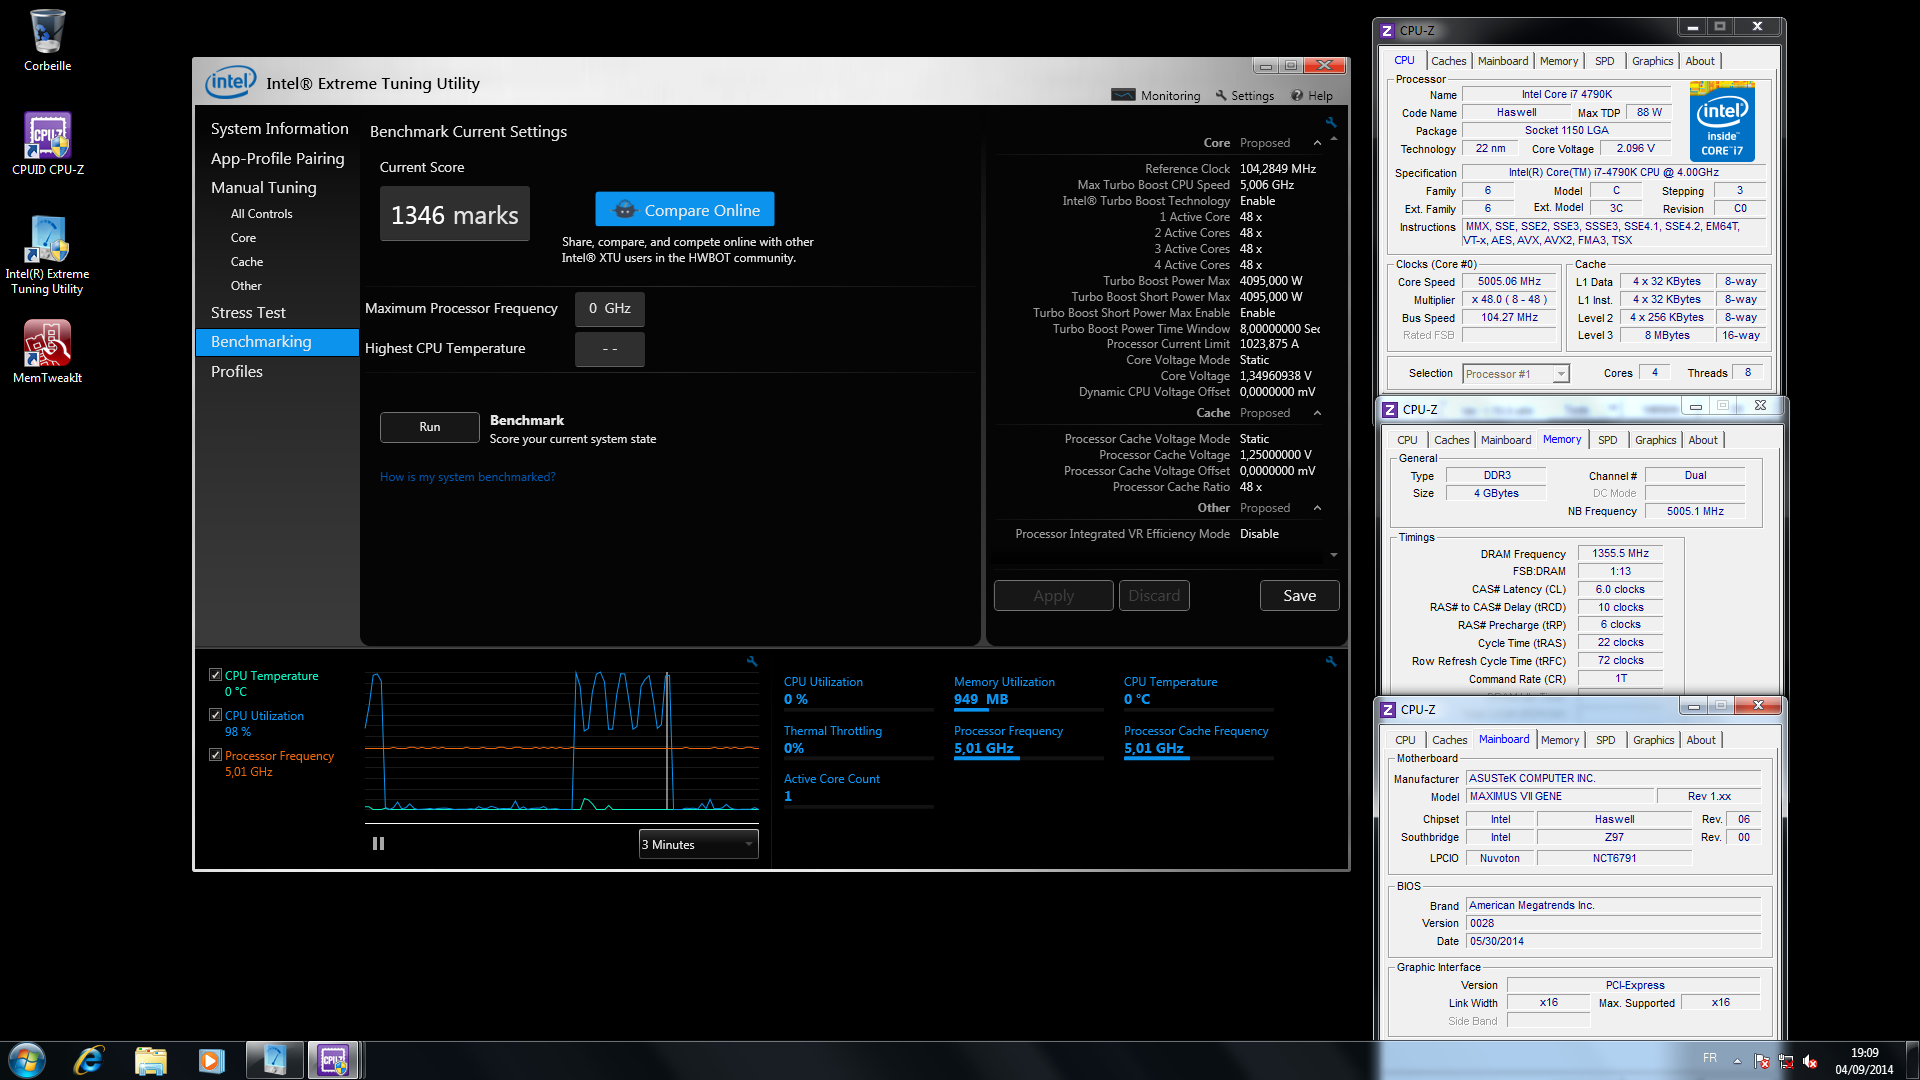1920x1080 pixels.
Task: Open Windows Media Player from the taskbar
Action: [211, 1060]
